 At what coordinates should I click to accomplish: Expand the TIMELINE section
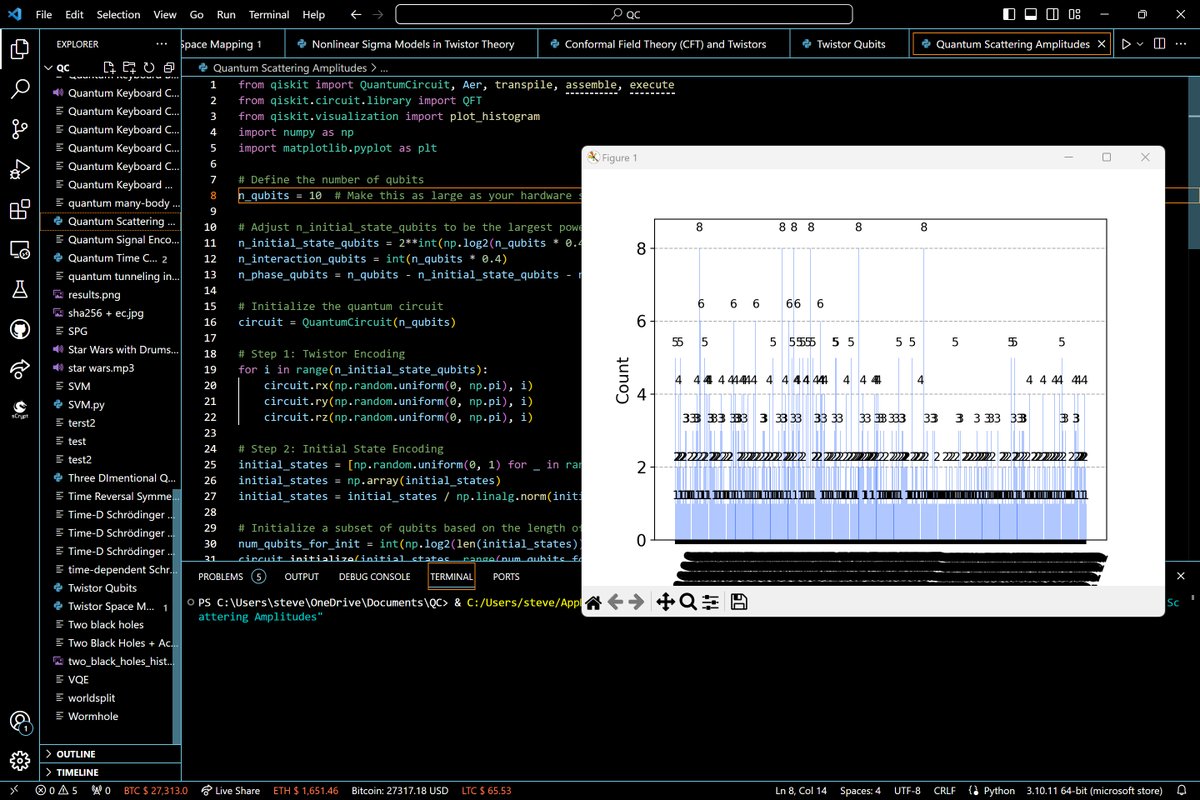76,773
